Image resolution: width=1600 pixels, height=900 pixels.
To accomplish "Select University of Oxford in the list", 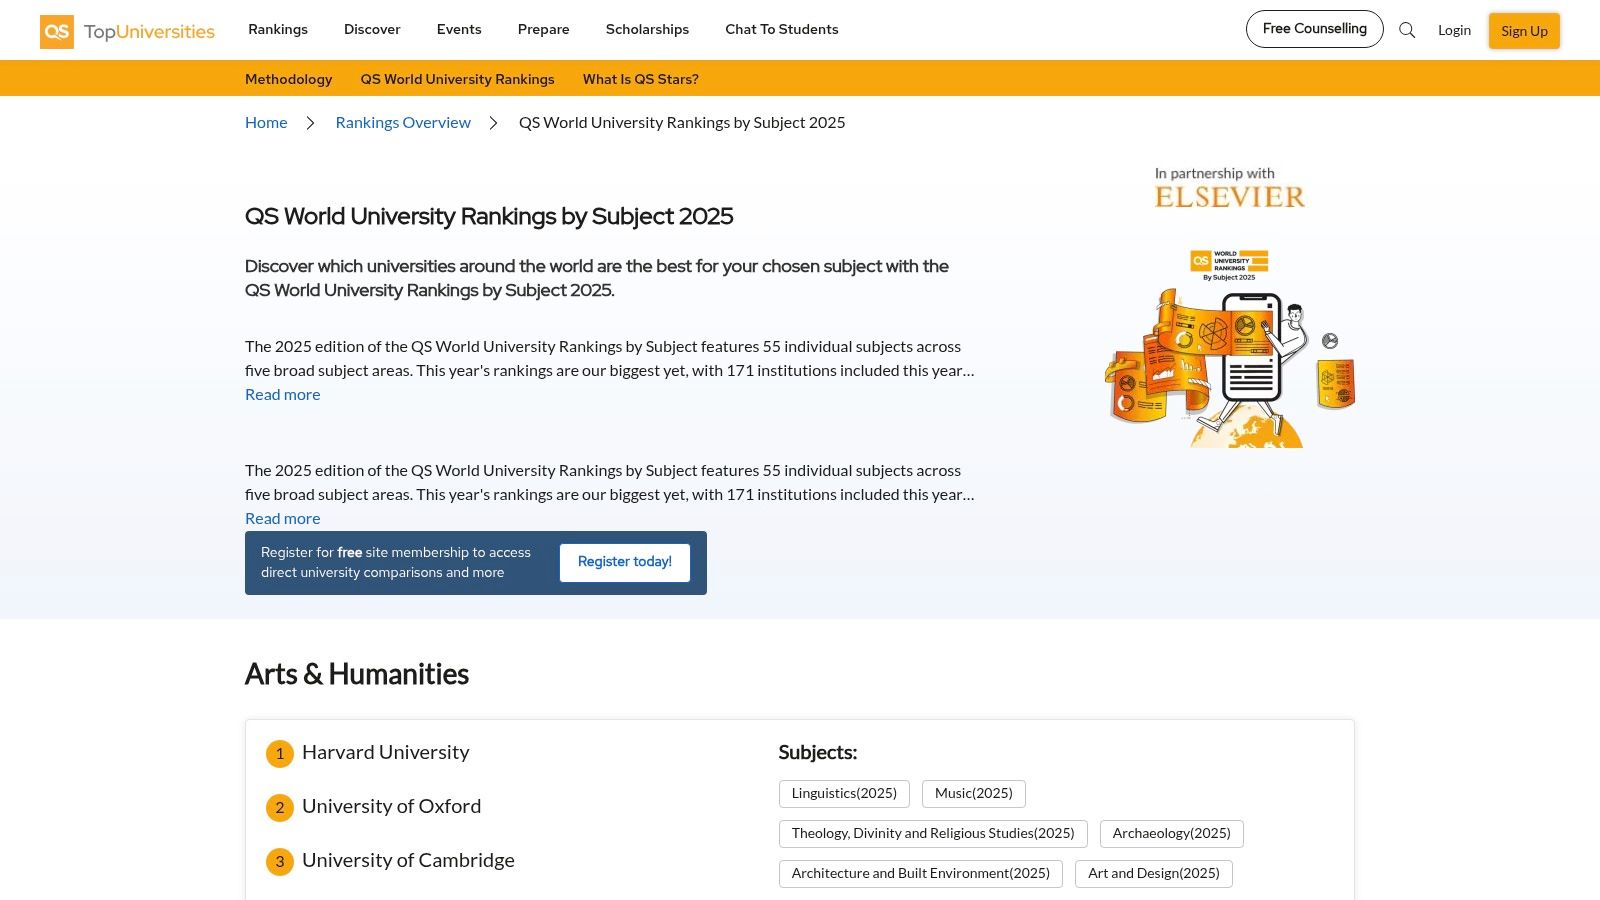I will pyautogui.click(x=392, y=806).
